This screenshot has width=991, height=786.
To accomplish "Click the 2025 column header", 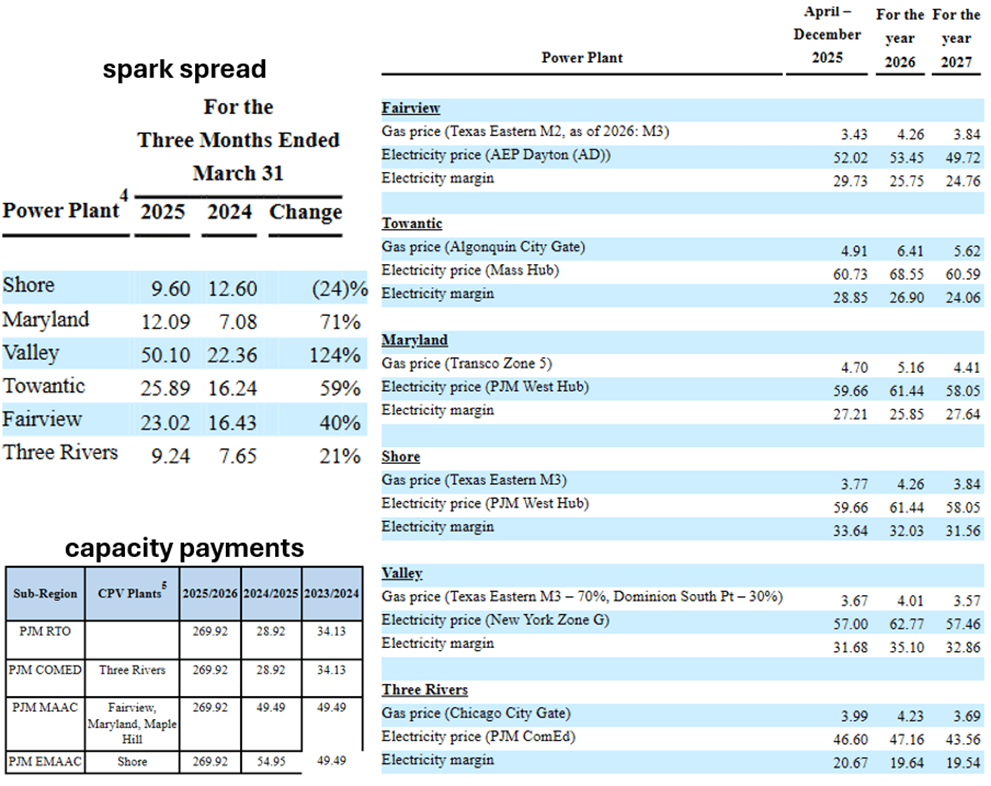I will click(161, 211).
